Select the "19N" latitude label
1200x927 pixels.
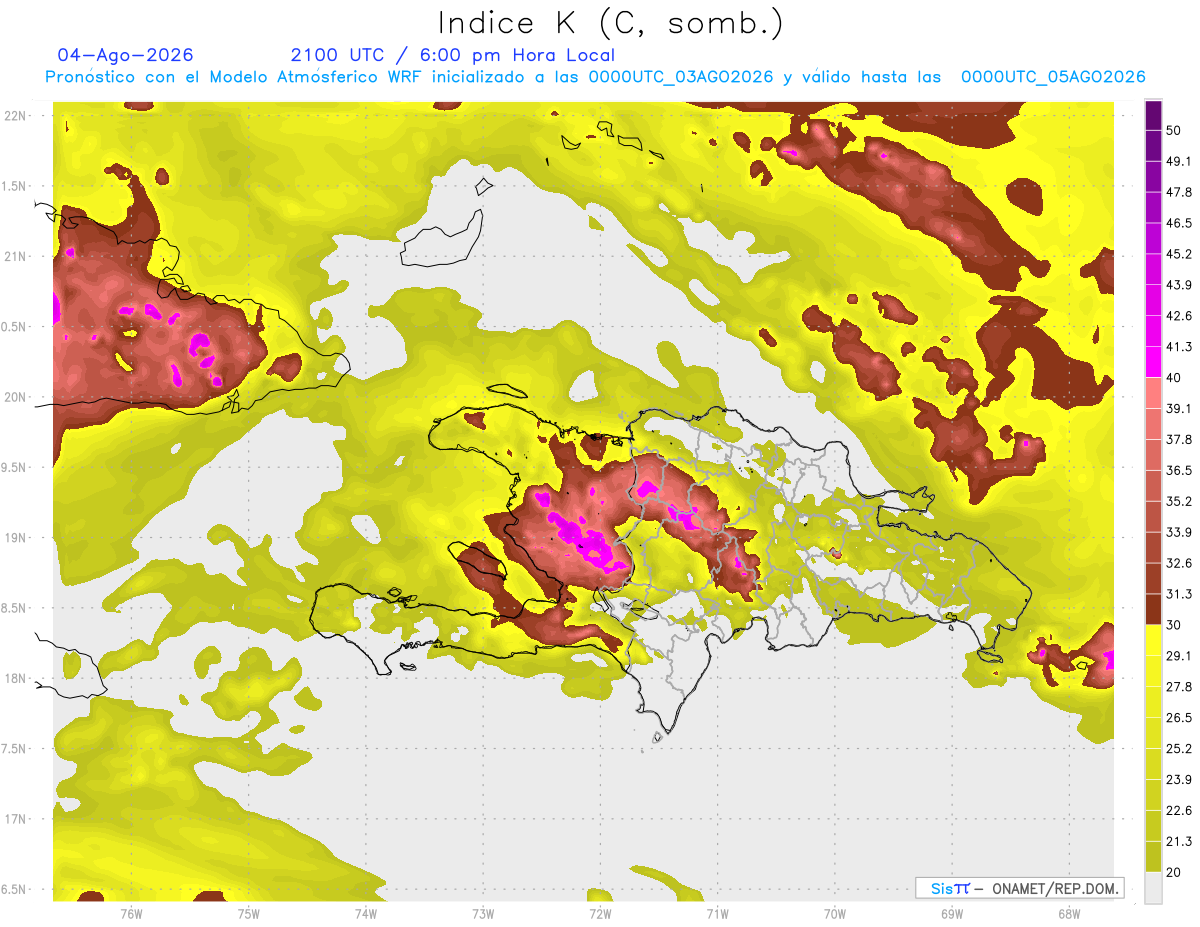tap(15, 538)
